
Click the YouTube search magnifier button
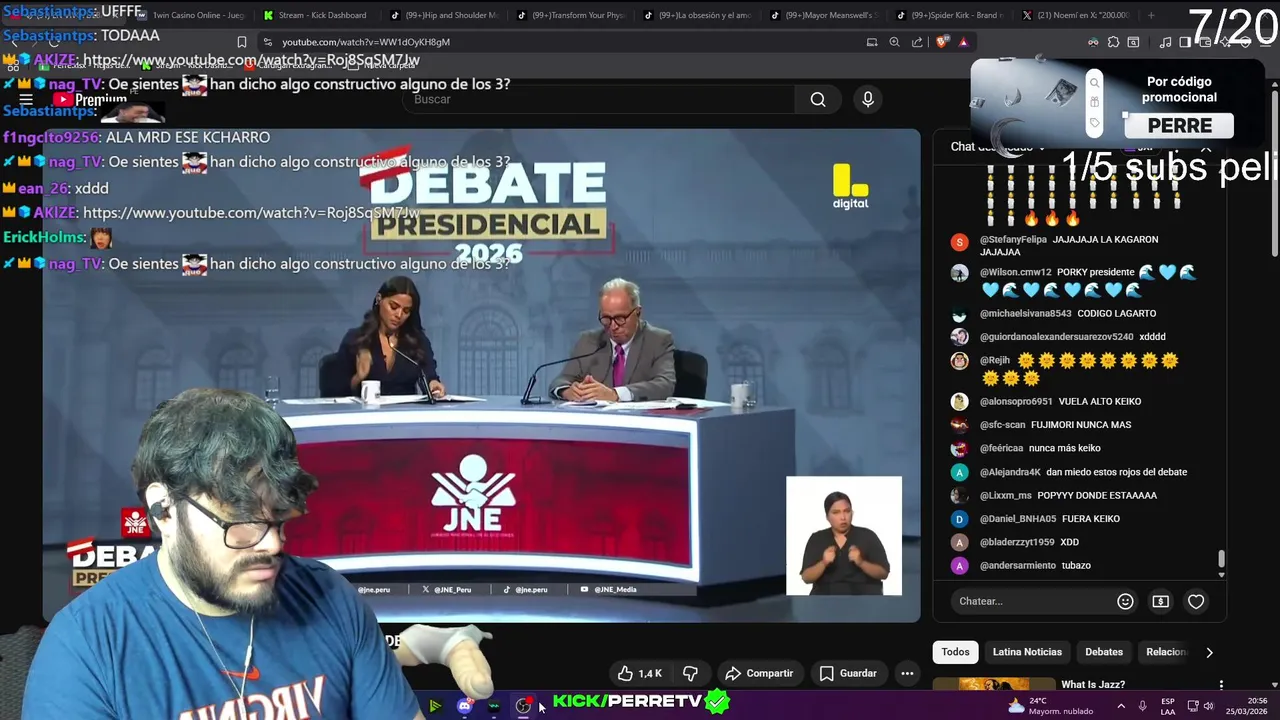pyautogui.click(x=818, y=99)
